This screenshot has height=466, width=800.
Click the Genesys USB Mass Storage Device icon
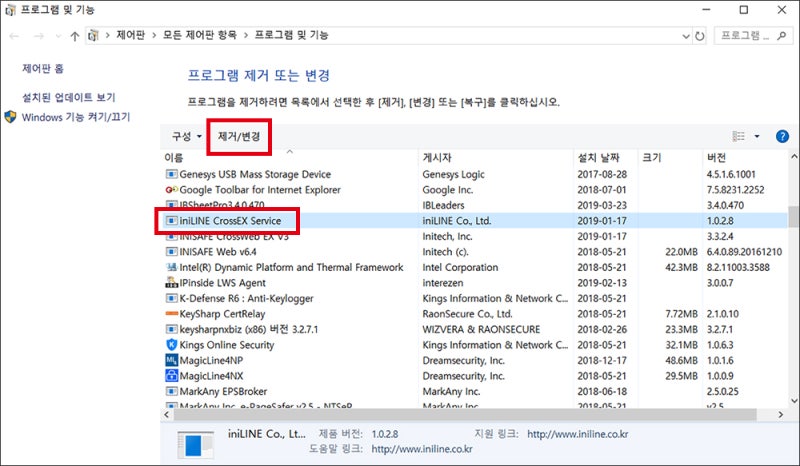171,174
